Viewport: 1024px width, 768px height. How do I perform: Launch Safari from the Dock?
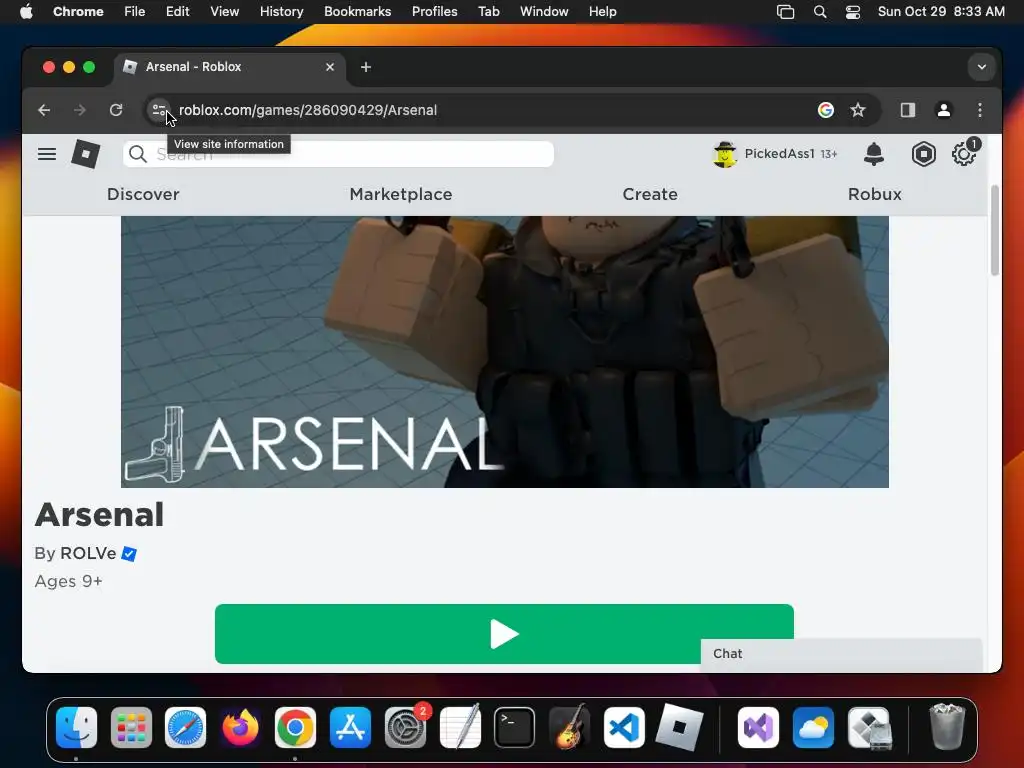(x=185, y=728)
